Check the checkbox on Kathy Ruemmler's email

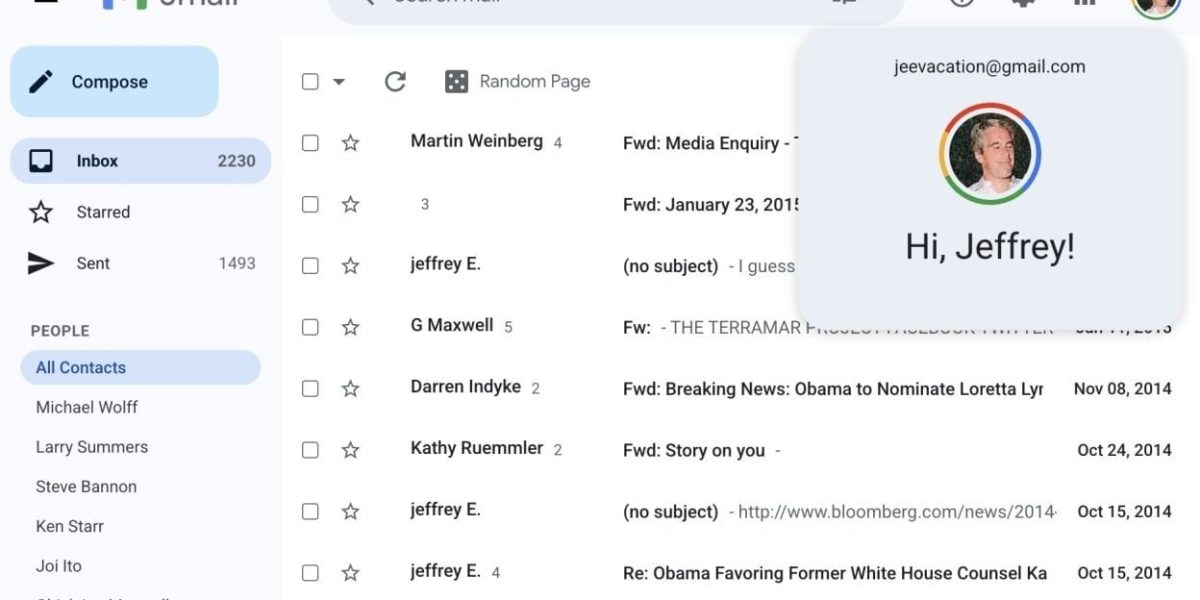pyautogui.click(x=310, y=450)
